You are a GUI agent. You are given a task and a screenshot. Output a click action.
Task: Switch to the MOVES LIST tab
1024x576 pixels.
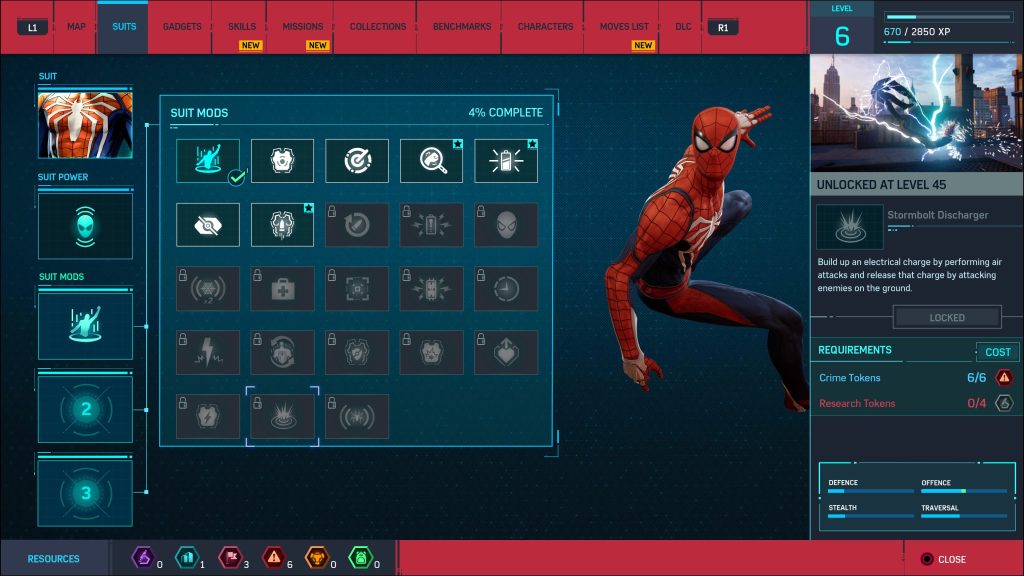pyautogui.click(x=622, y=27)
